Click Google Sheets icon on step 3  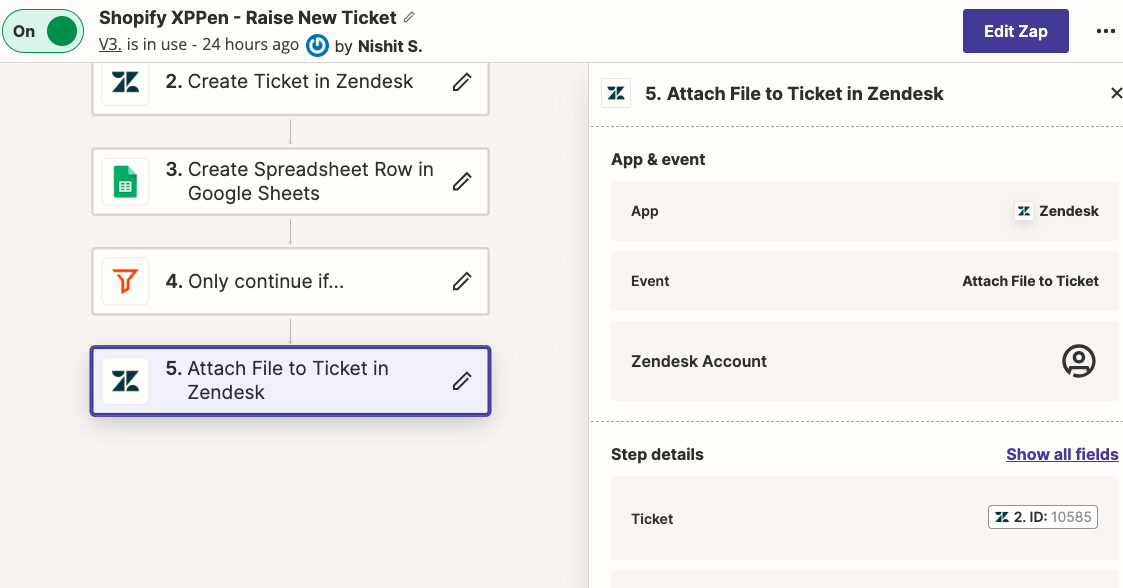pyautogui.click(x=125, y=182)
